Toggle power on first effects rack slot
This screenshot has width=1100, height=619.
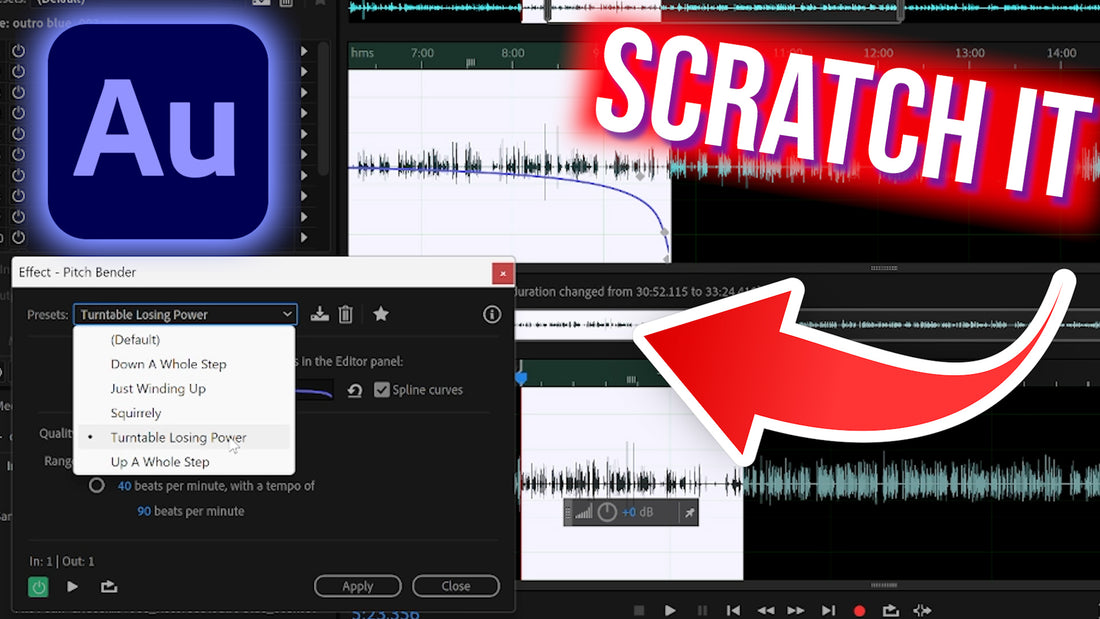18,51
